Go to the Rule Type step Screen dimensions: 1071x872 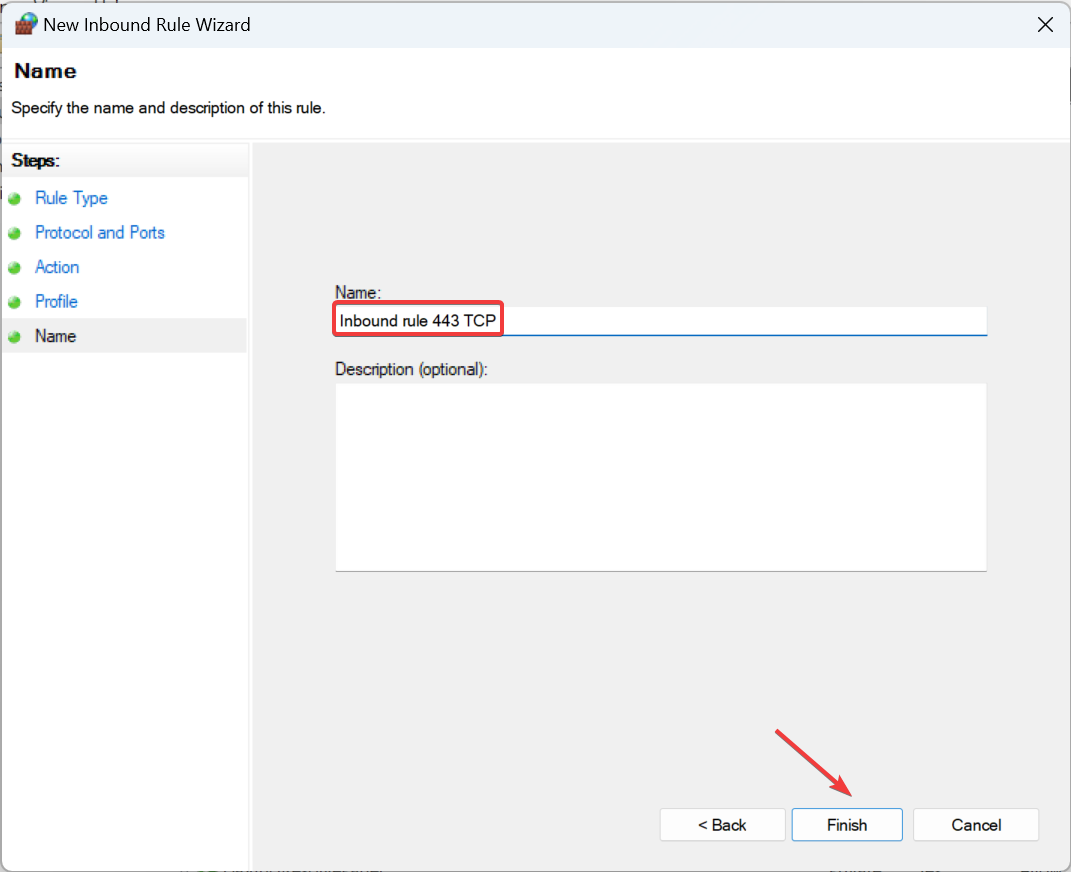coord(71,198)
